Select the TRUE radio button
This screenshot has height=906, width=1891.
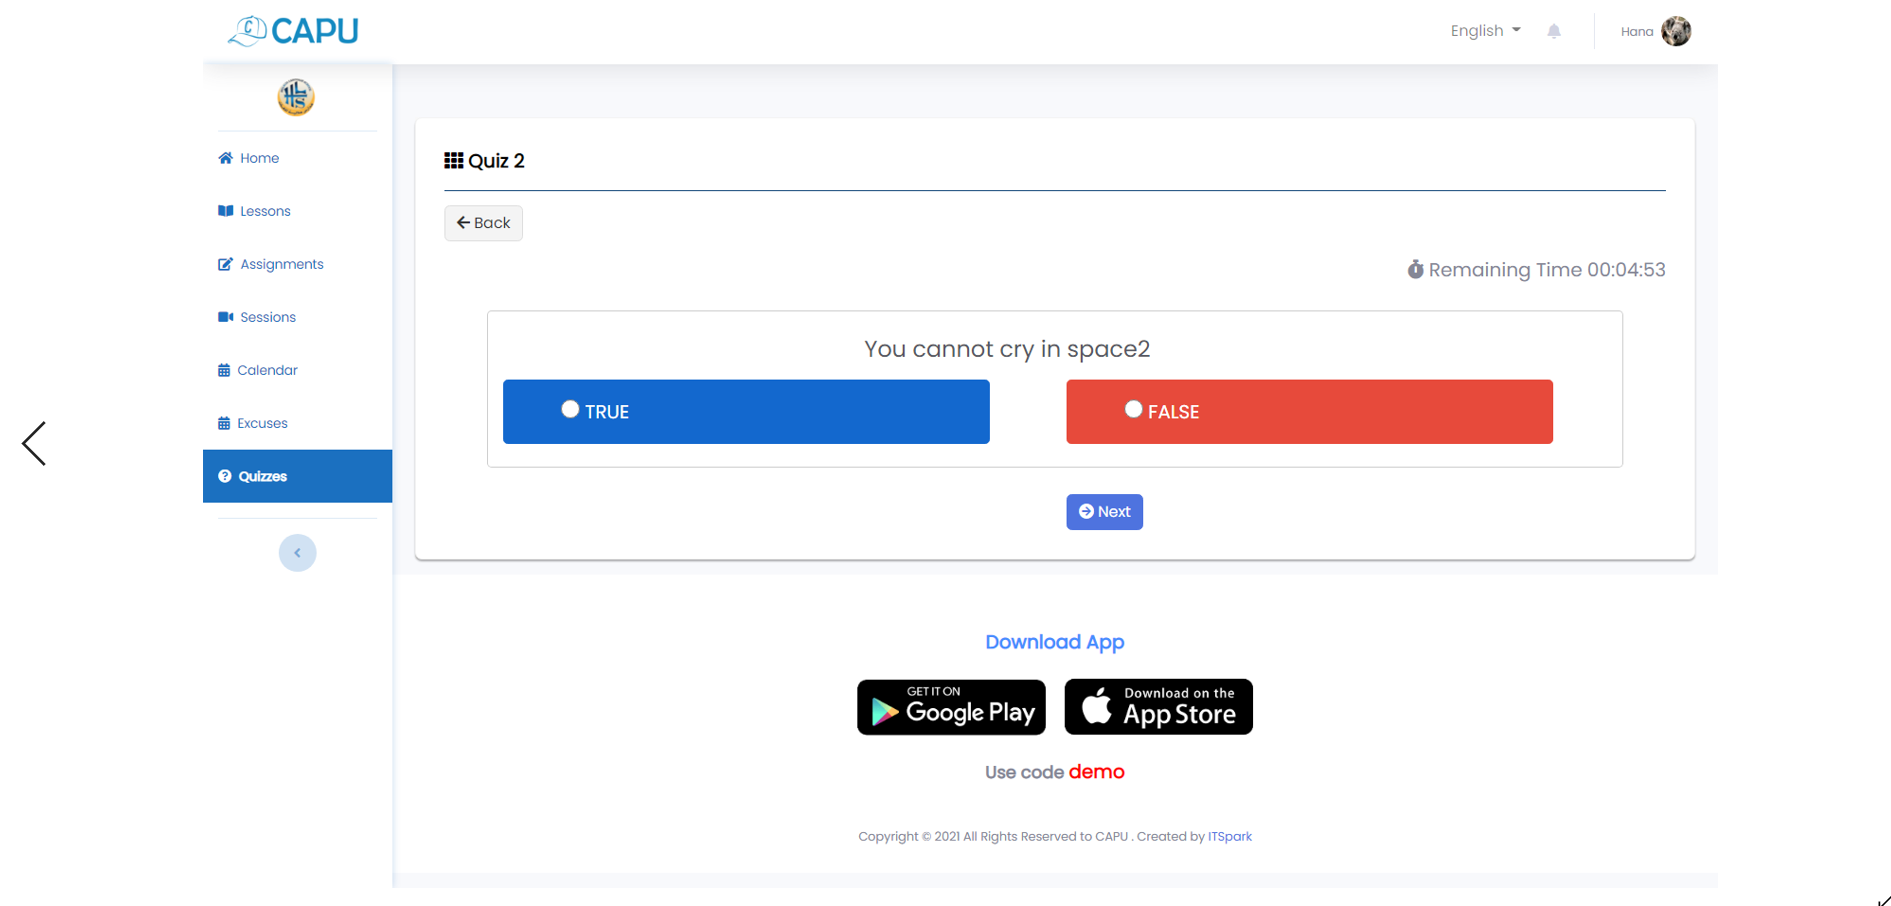pyautogui.click(x=570, y=409)
